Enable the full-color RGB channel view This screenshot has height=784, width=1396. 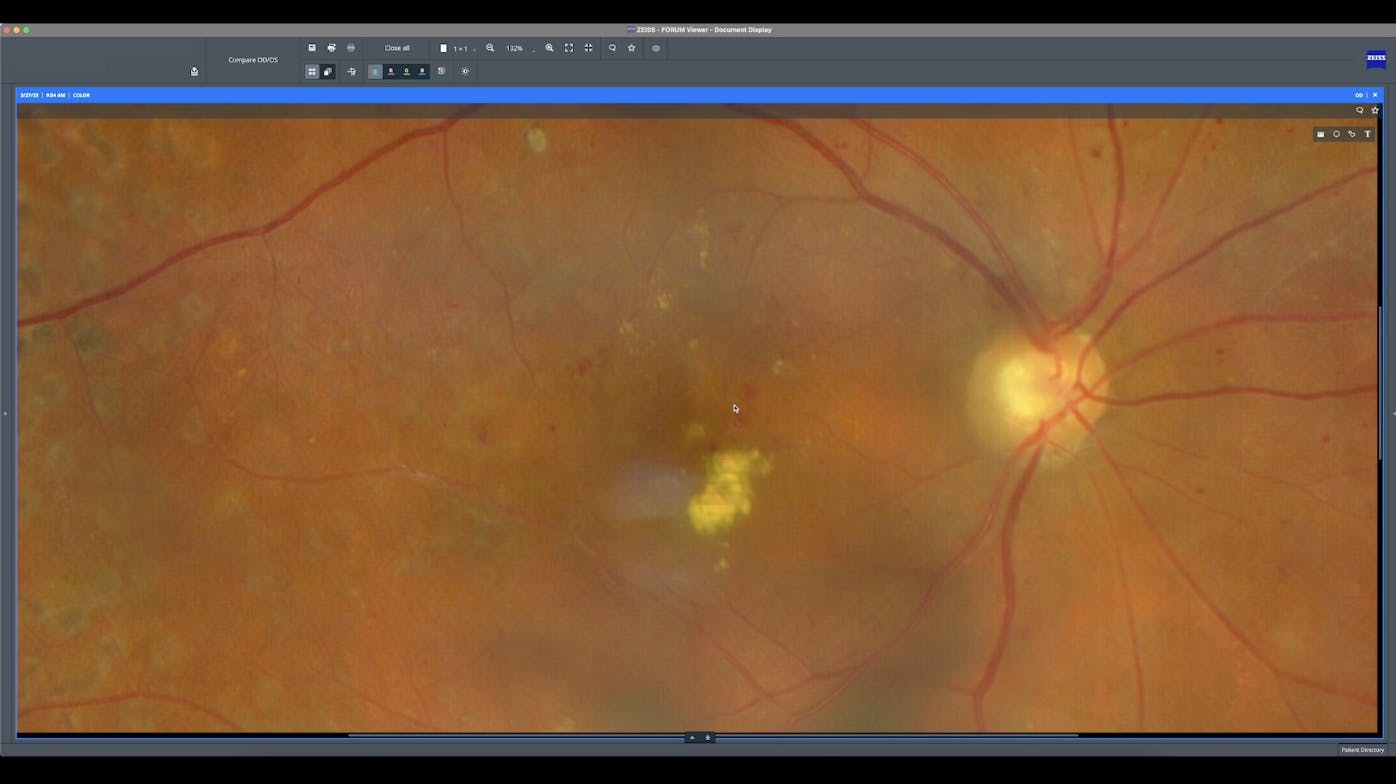(374, 71)
